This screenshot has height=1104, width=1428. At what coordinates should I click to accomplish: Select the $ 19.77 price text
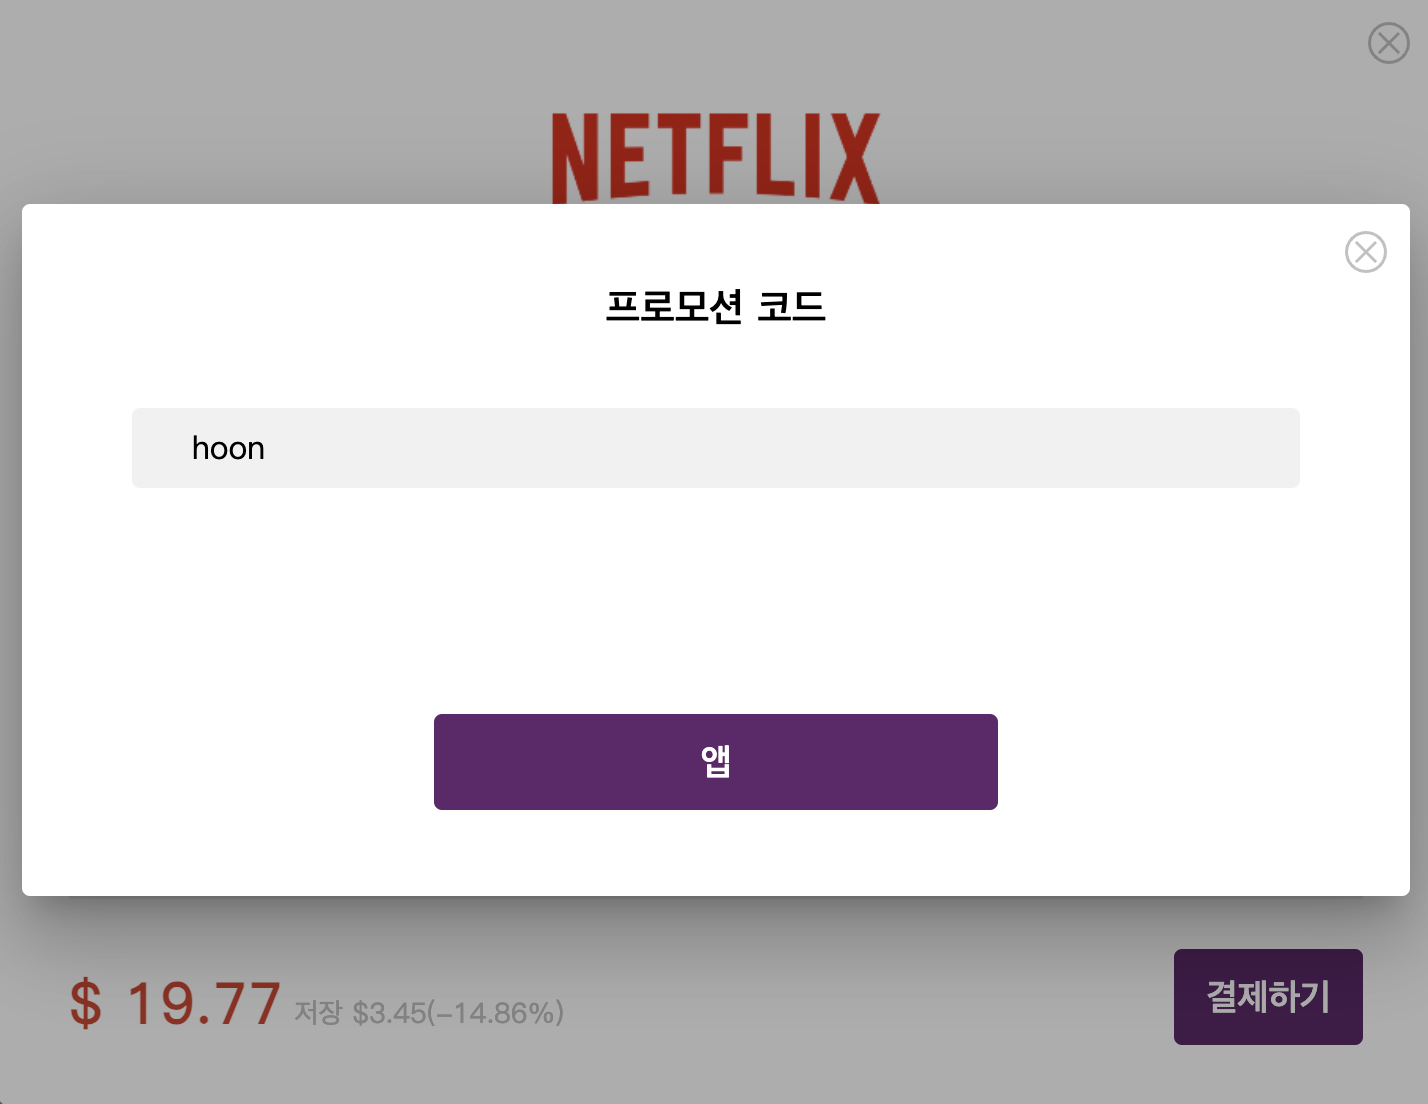pyautogui.click(x=175, y=1003)
